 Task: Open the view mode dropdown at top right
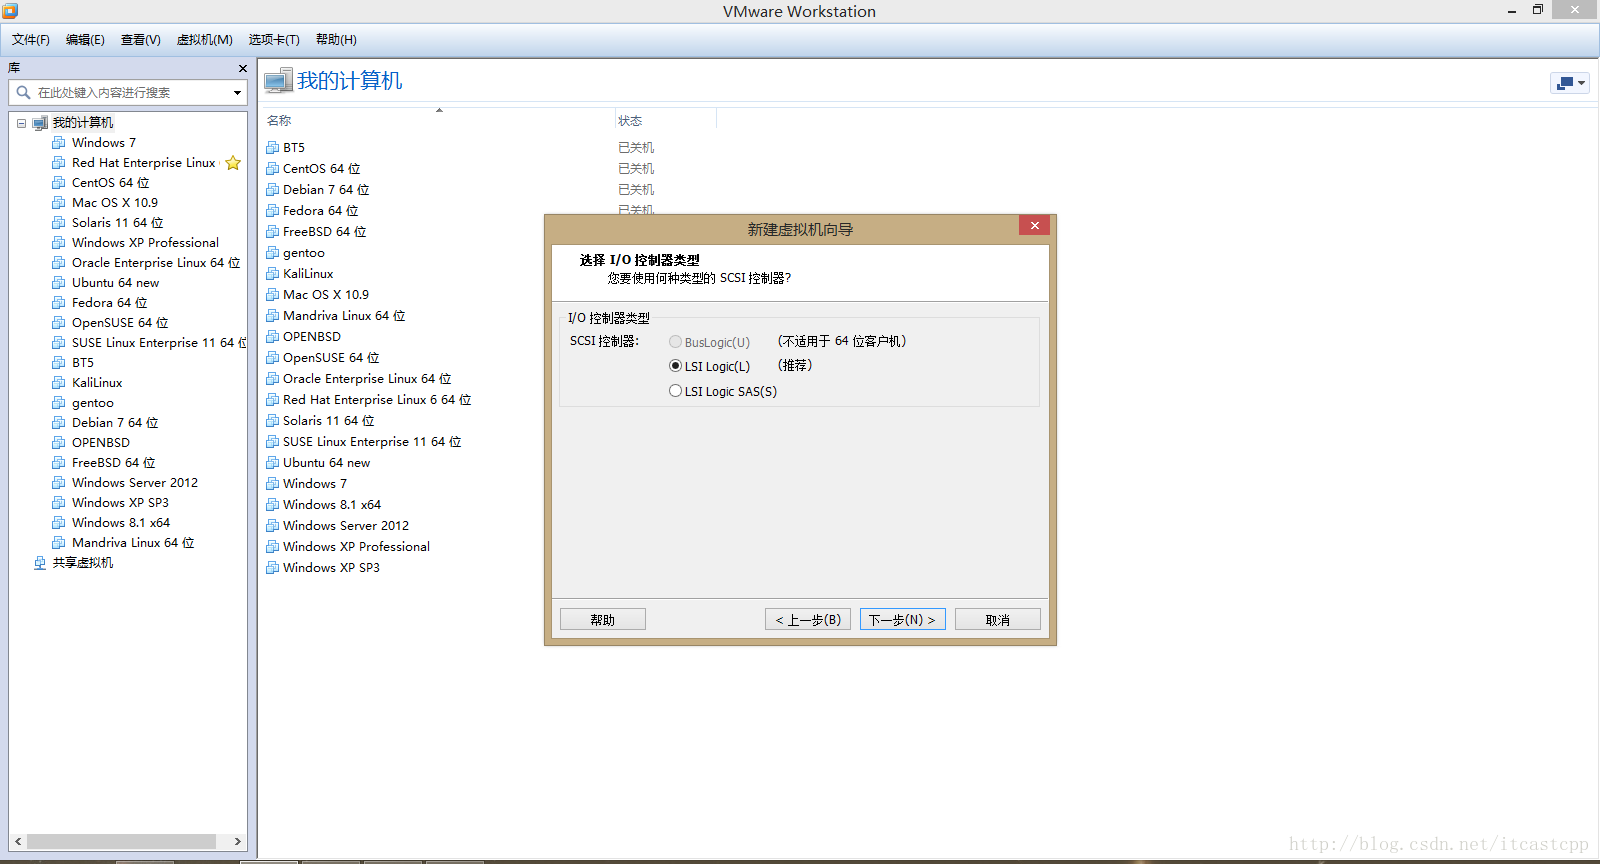1569,83
